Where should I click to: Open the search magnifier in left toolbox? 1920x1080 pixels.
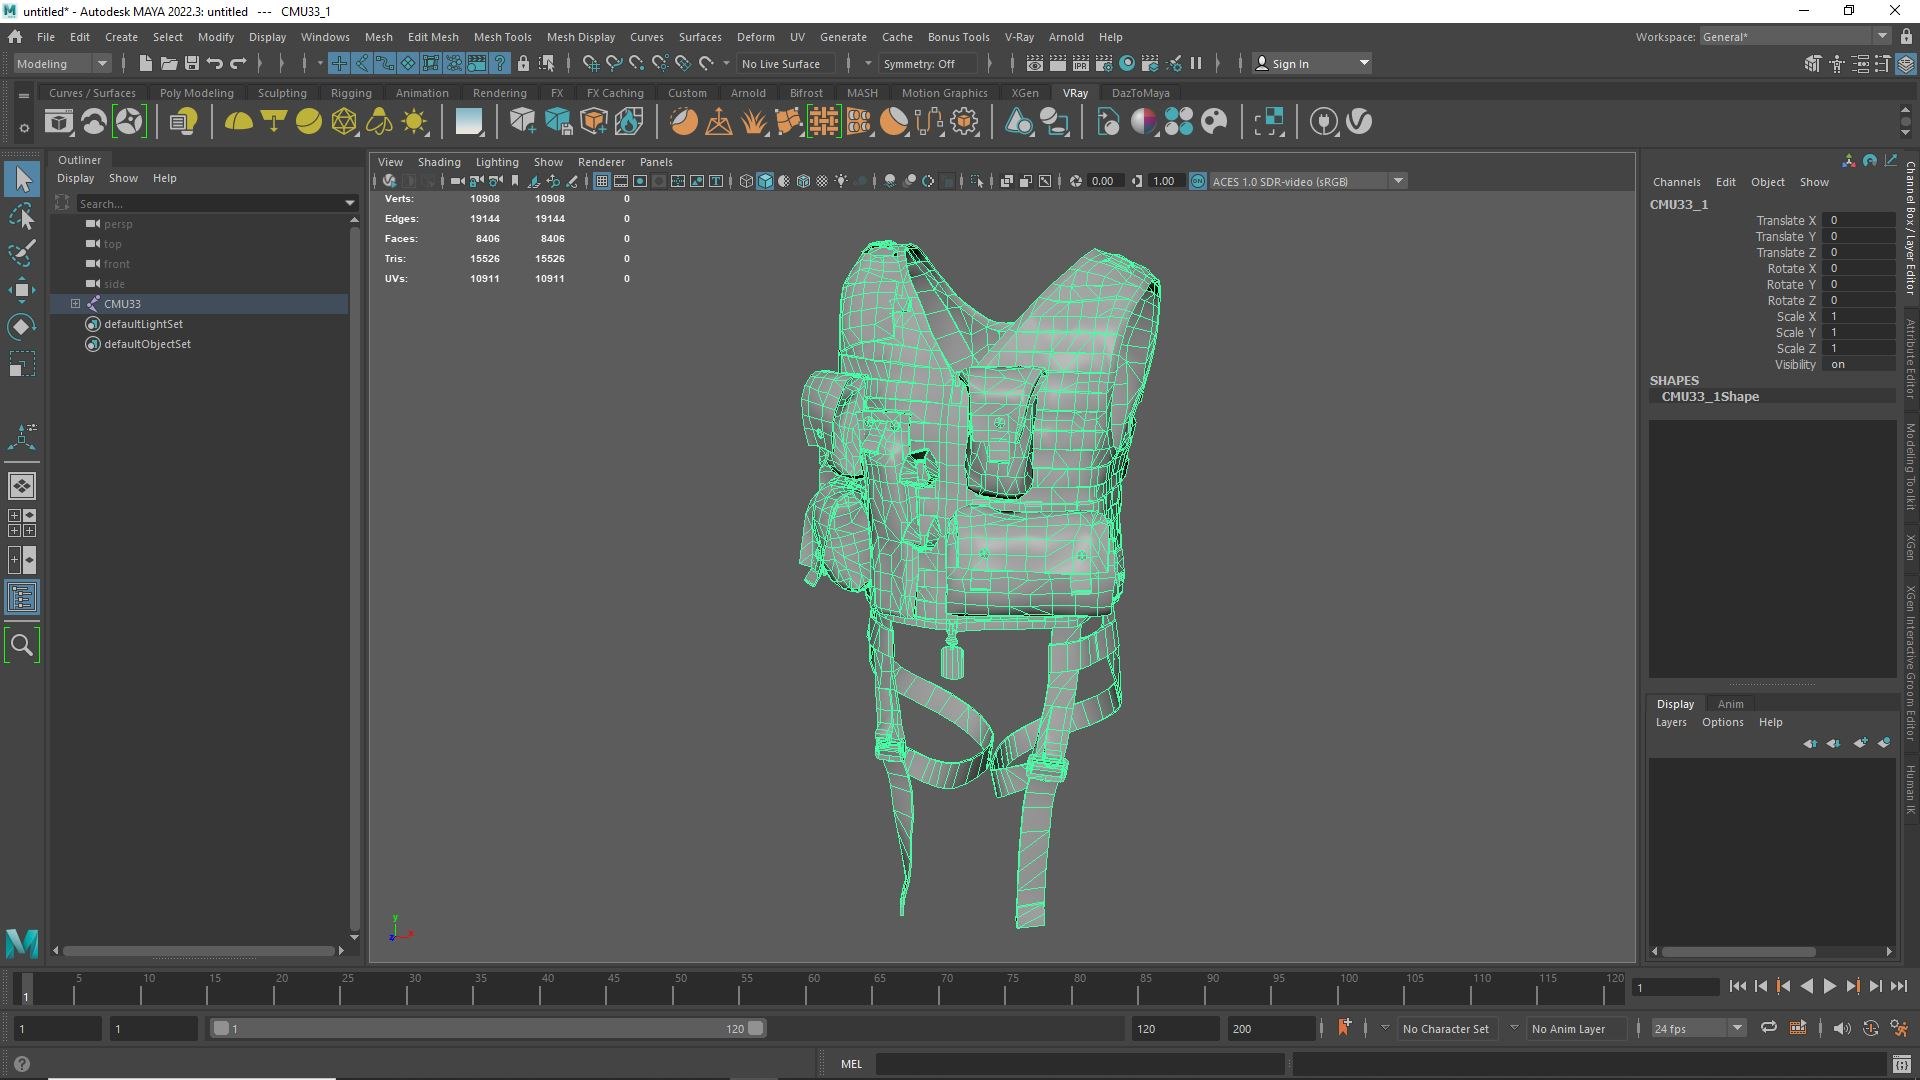[22, 645]
